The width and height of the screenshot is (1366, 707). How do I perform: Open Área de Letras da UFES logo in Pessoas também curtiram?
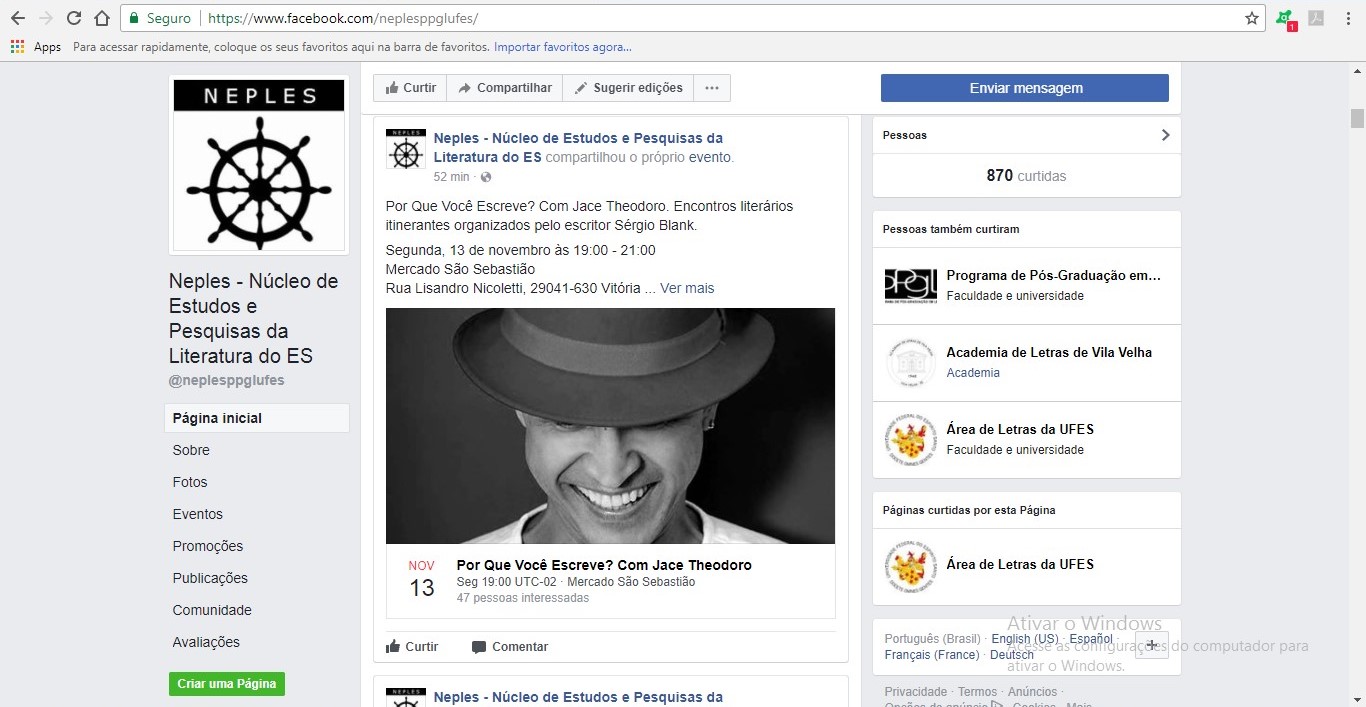pyautogui.click(x=910, y=439)
